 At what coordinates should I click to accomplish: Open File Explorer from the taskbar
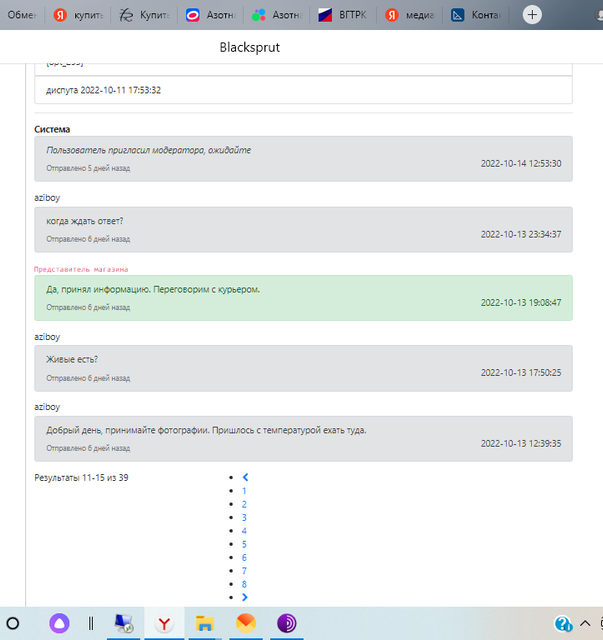pyautogui.click(x=205, y=623)
